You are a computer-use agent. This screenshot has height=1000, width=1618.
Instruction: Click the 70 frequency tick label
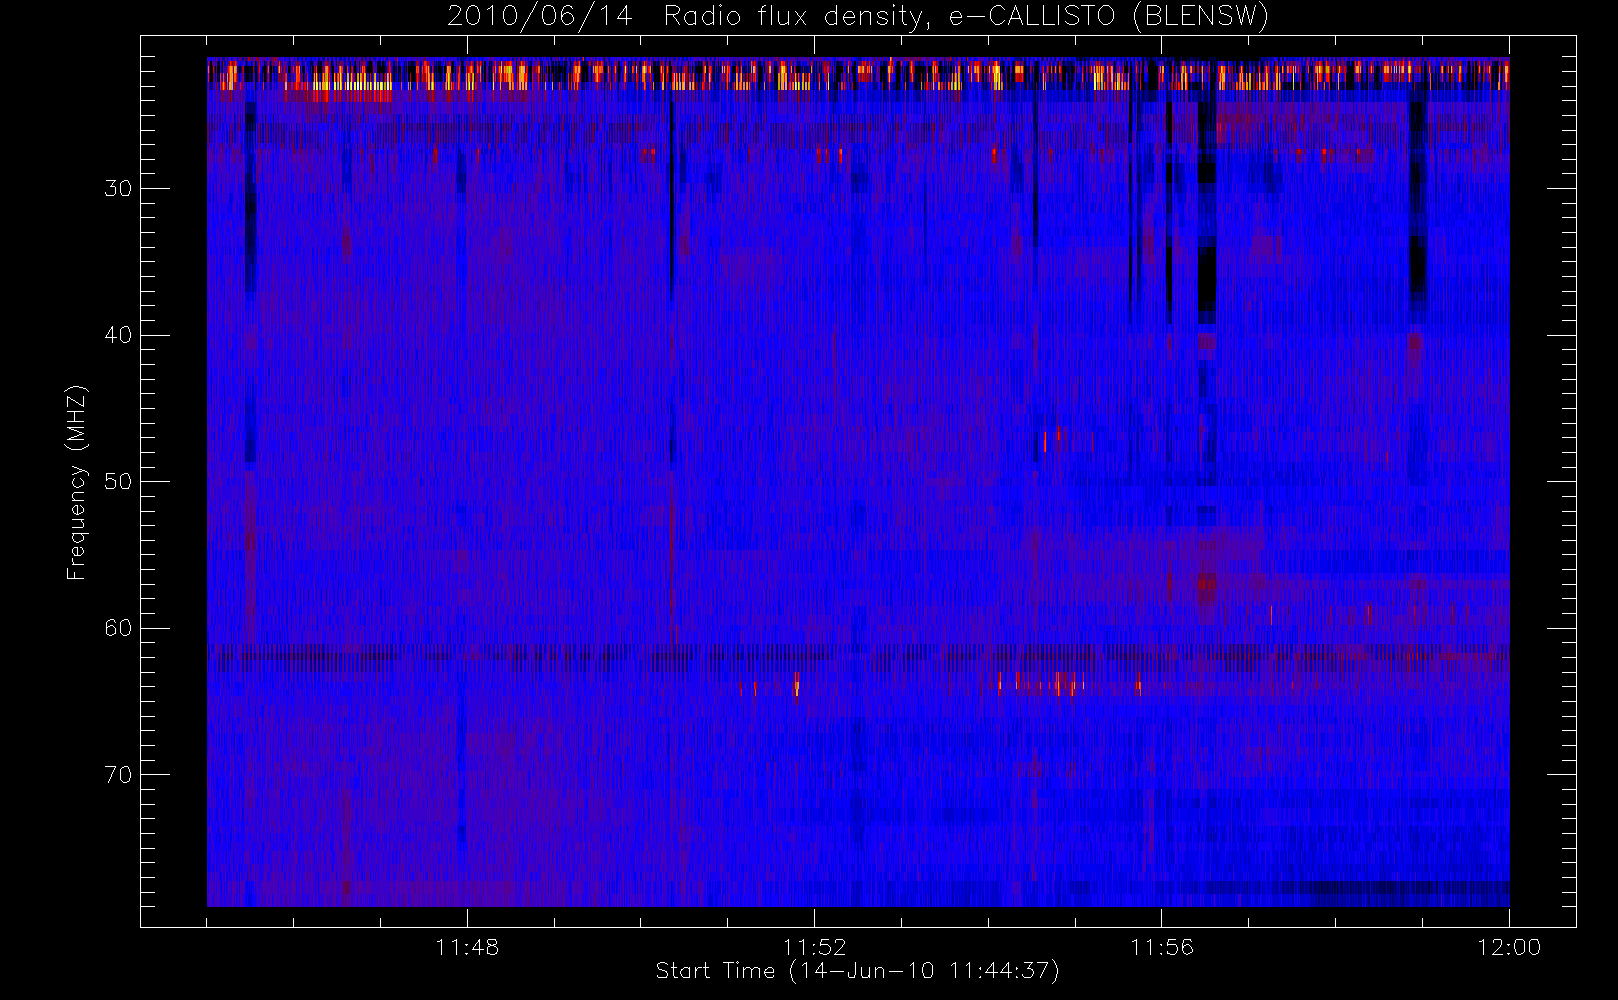click(x=118, y=774)
